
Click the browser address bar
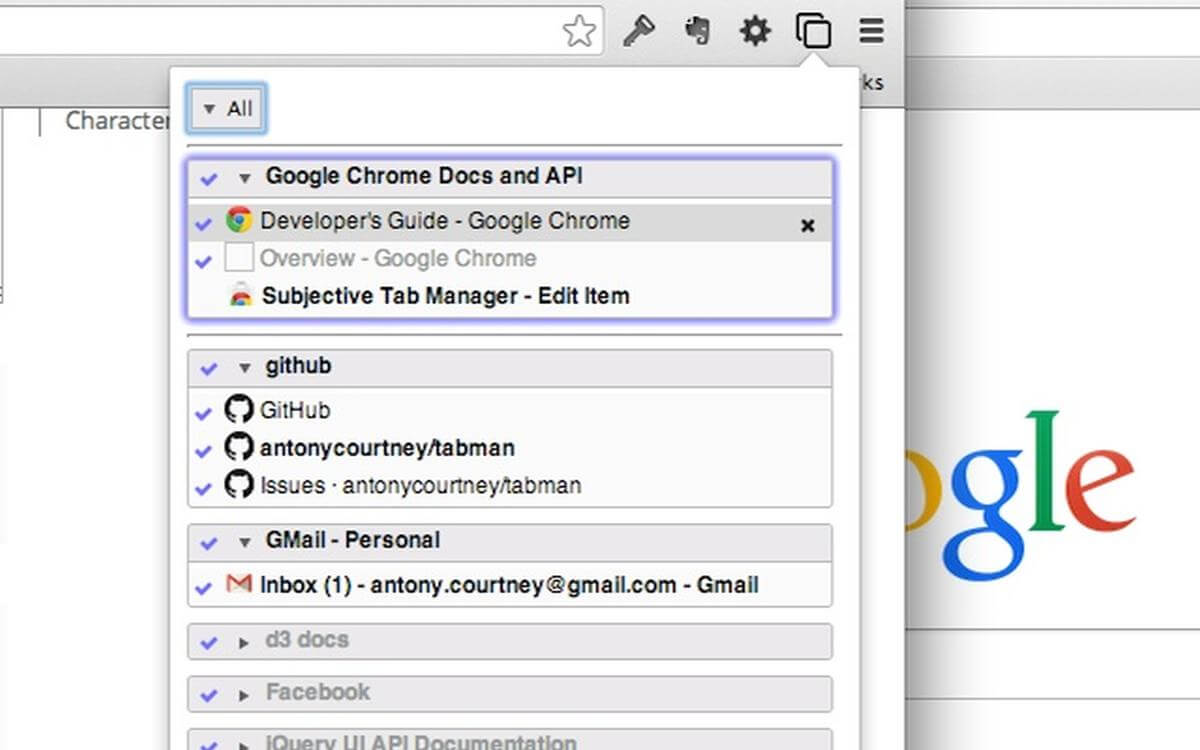[x=280, y=32]
